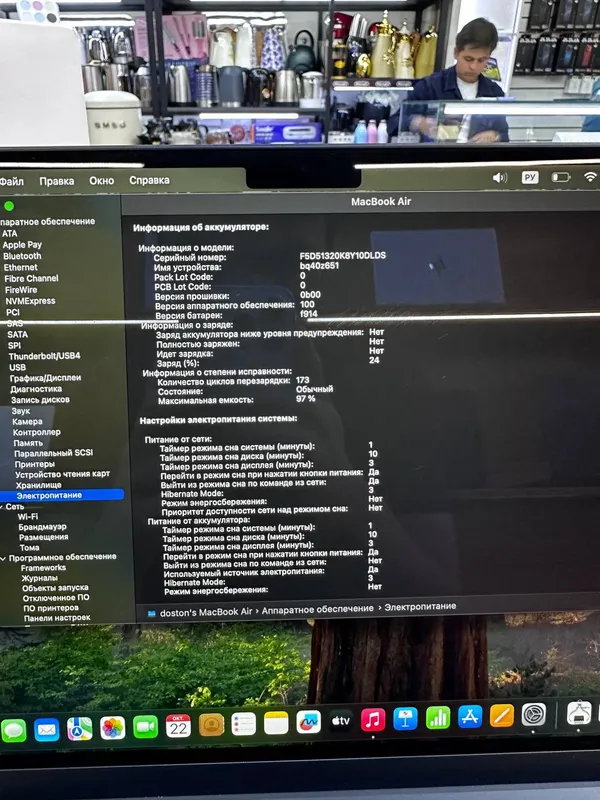Select Контроллер in the sidebar
This screenshot has width=600, height=800.
pyautogui.click(x=37, y=432)
